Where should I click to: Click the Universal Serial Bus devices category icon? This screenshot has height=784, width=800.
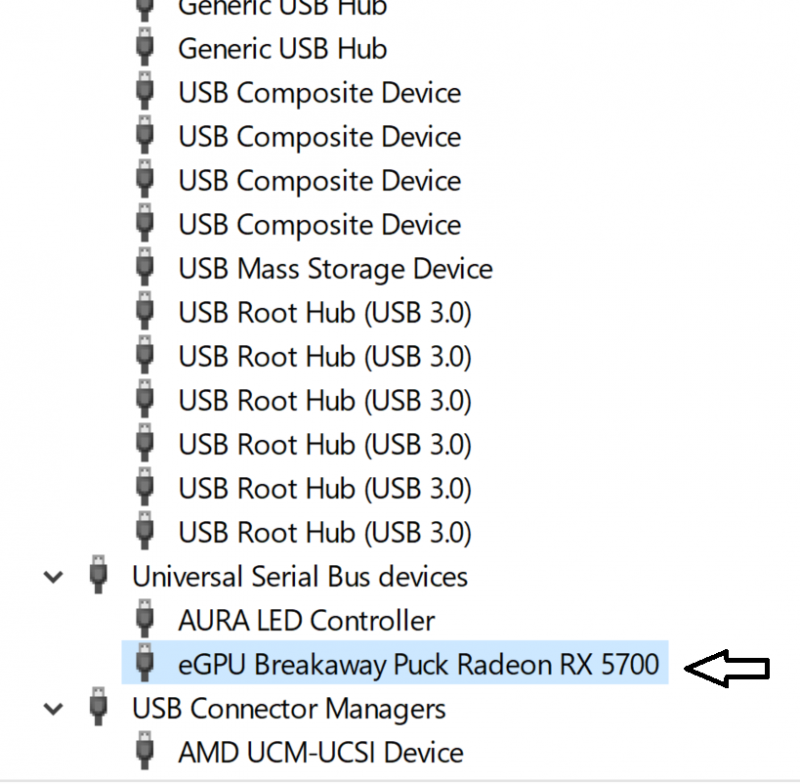[98, 576]
